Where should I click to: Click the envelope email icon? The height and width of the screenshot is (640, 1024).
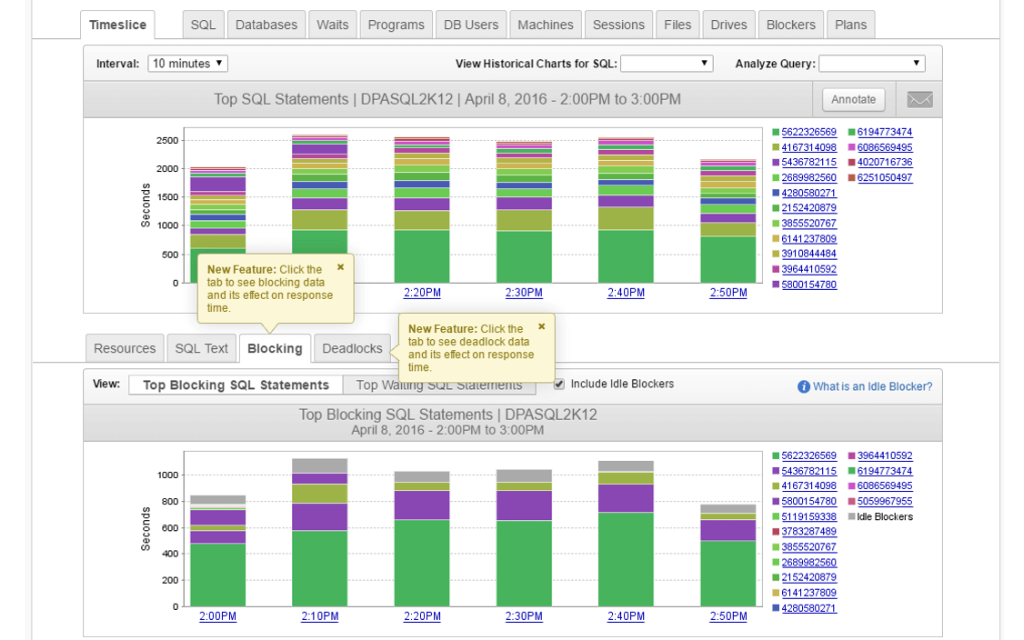[x=918, y=99]
